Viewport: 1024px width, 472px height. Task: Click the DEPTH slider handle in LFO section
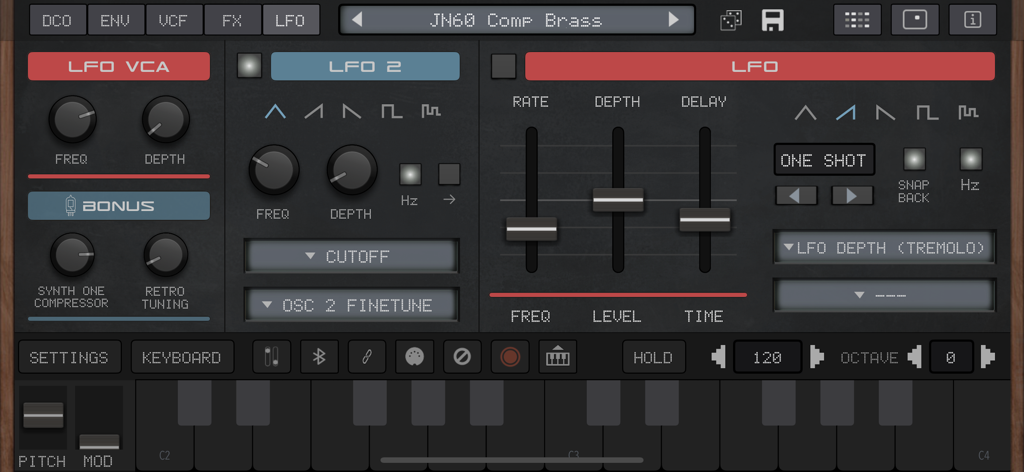pyautogui.click(x=618, y=200)
